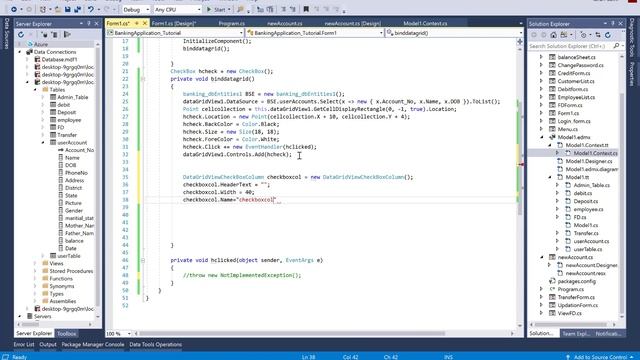Collapse the userAccount table node
The width and height of the screenshot is (640, 360).
pos(43,142)
